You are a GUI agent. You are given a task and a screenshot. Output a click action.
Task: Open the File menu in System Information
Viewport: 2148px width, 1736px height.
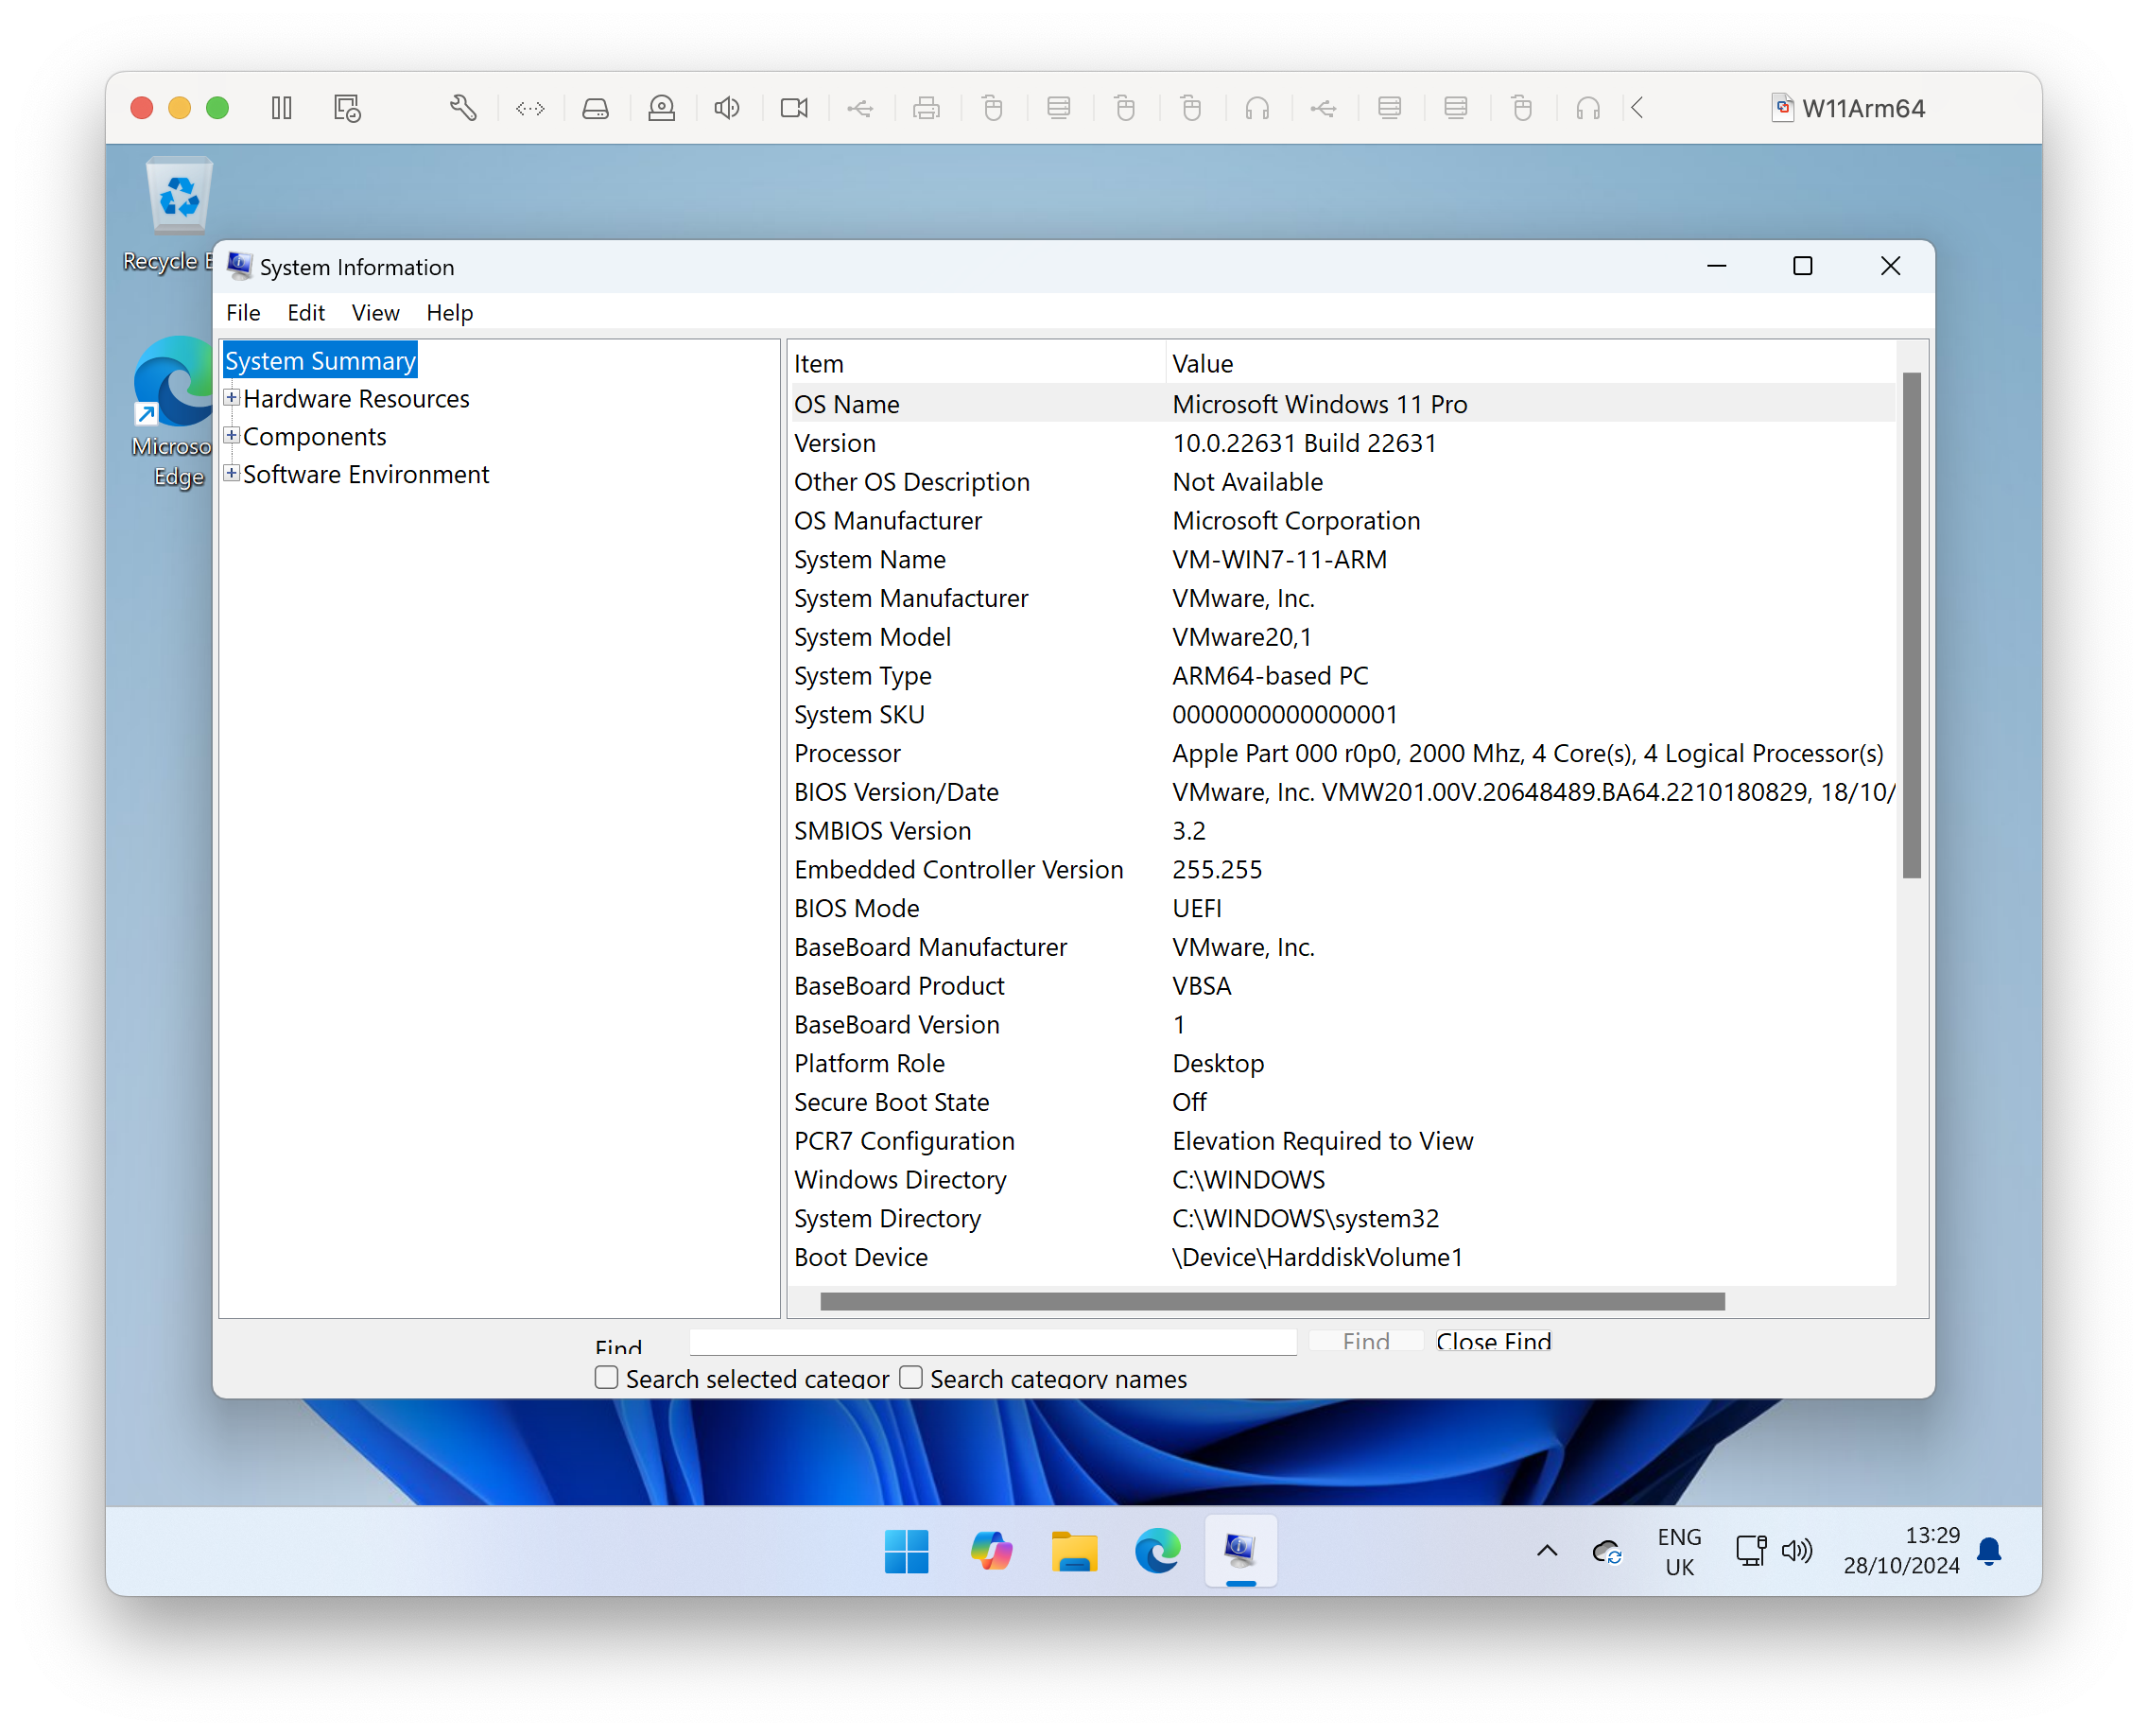(242, 312)
